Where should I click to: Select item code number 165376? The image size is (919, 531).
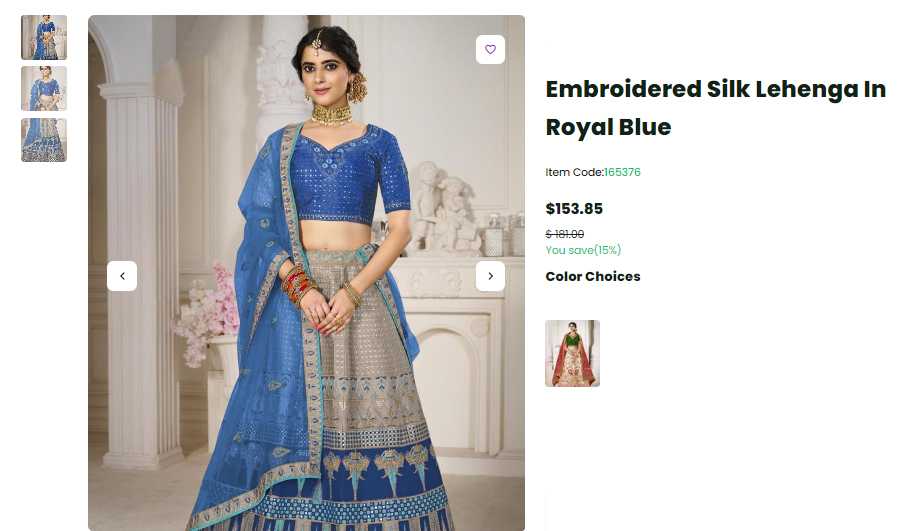point(622,172)
